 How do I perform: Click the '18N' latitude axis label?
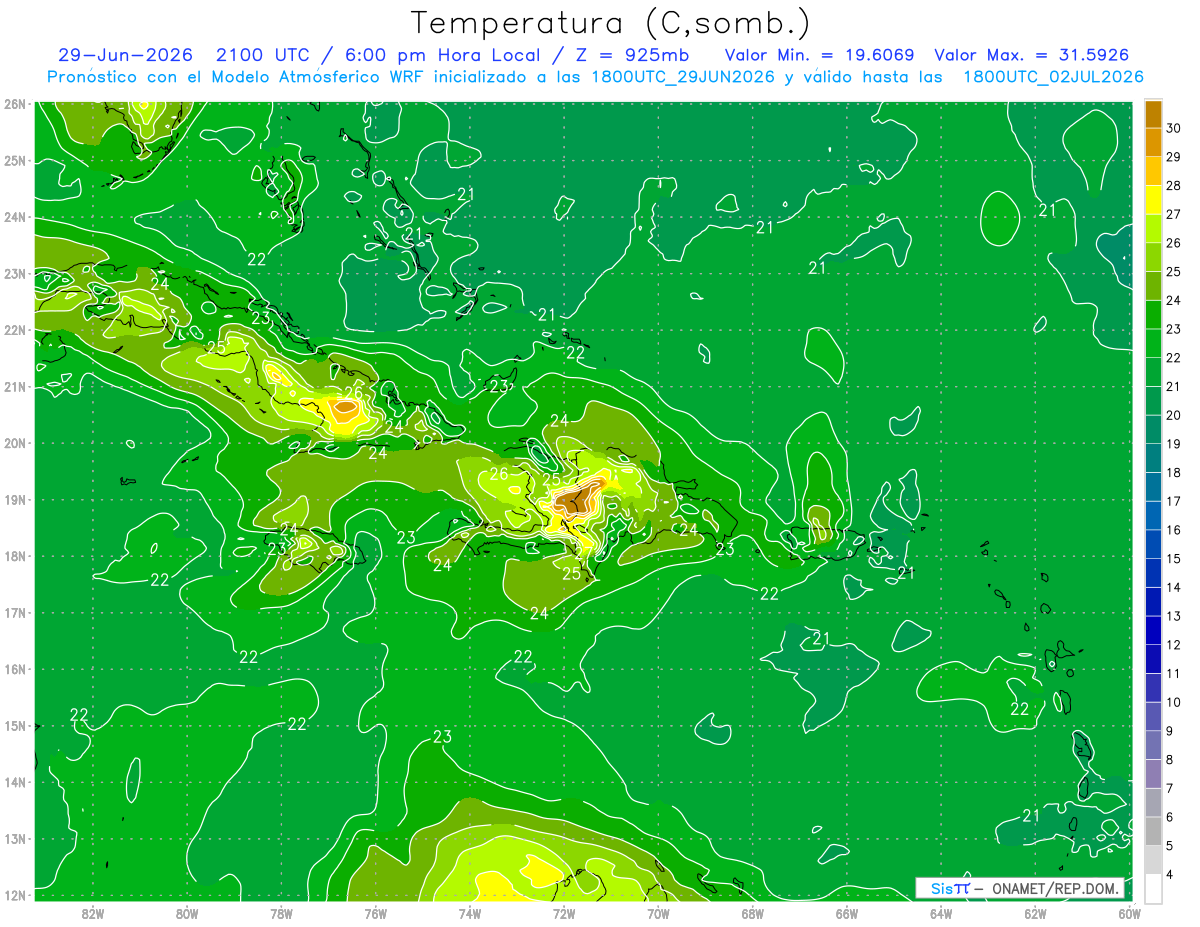coord(15,556)
